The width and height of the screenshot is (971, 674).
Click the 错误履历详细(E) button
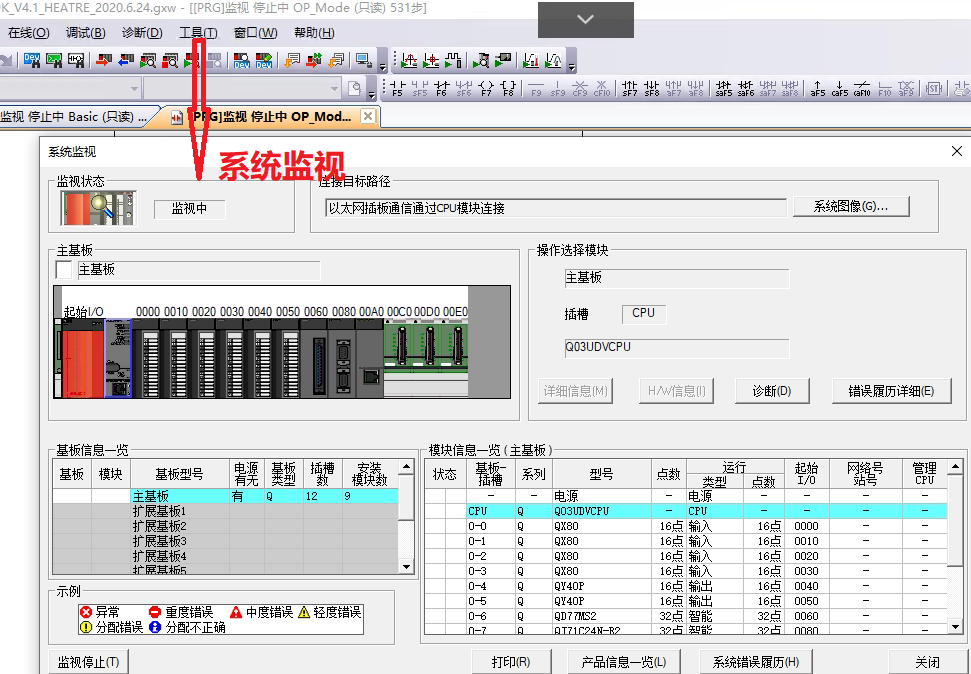point(892,391)
